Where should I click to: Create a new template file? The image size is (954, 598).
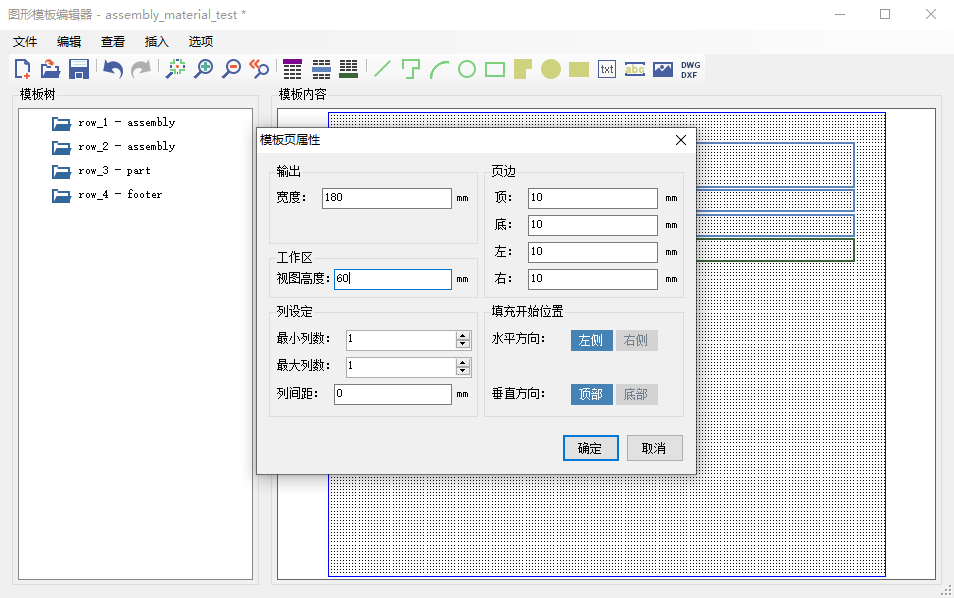point(23,69)
